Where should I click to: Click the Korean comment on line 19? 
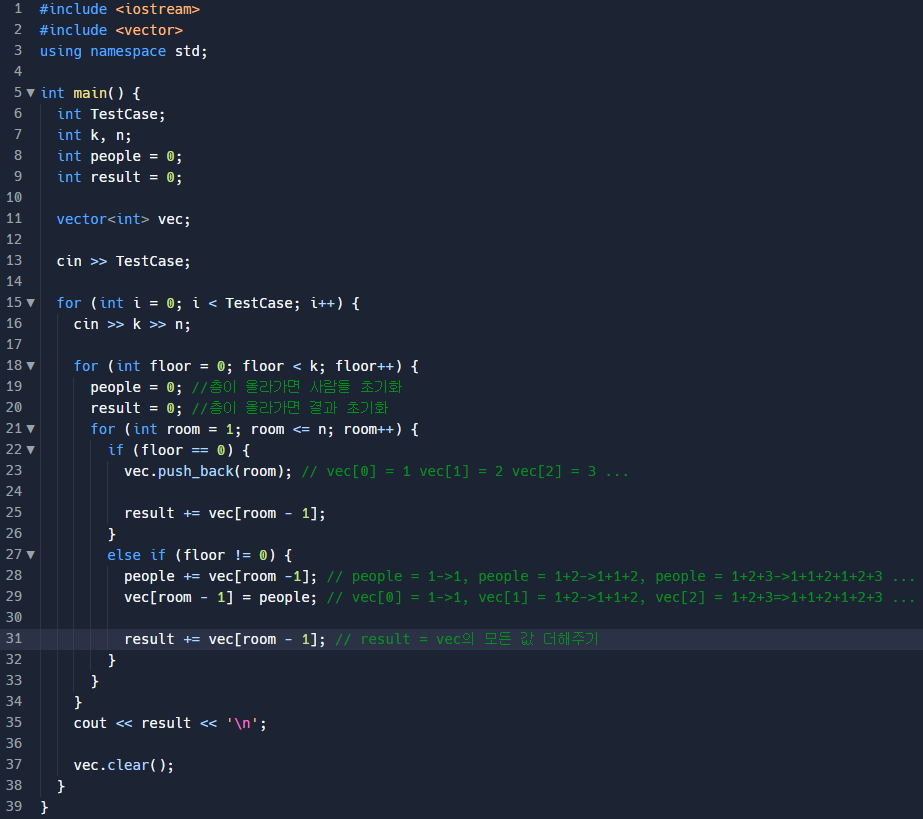[x=297, y=387]
